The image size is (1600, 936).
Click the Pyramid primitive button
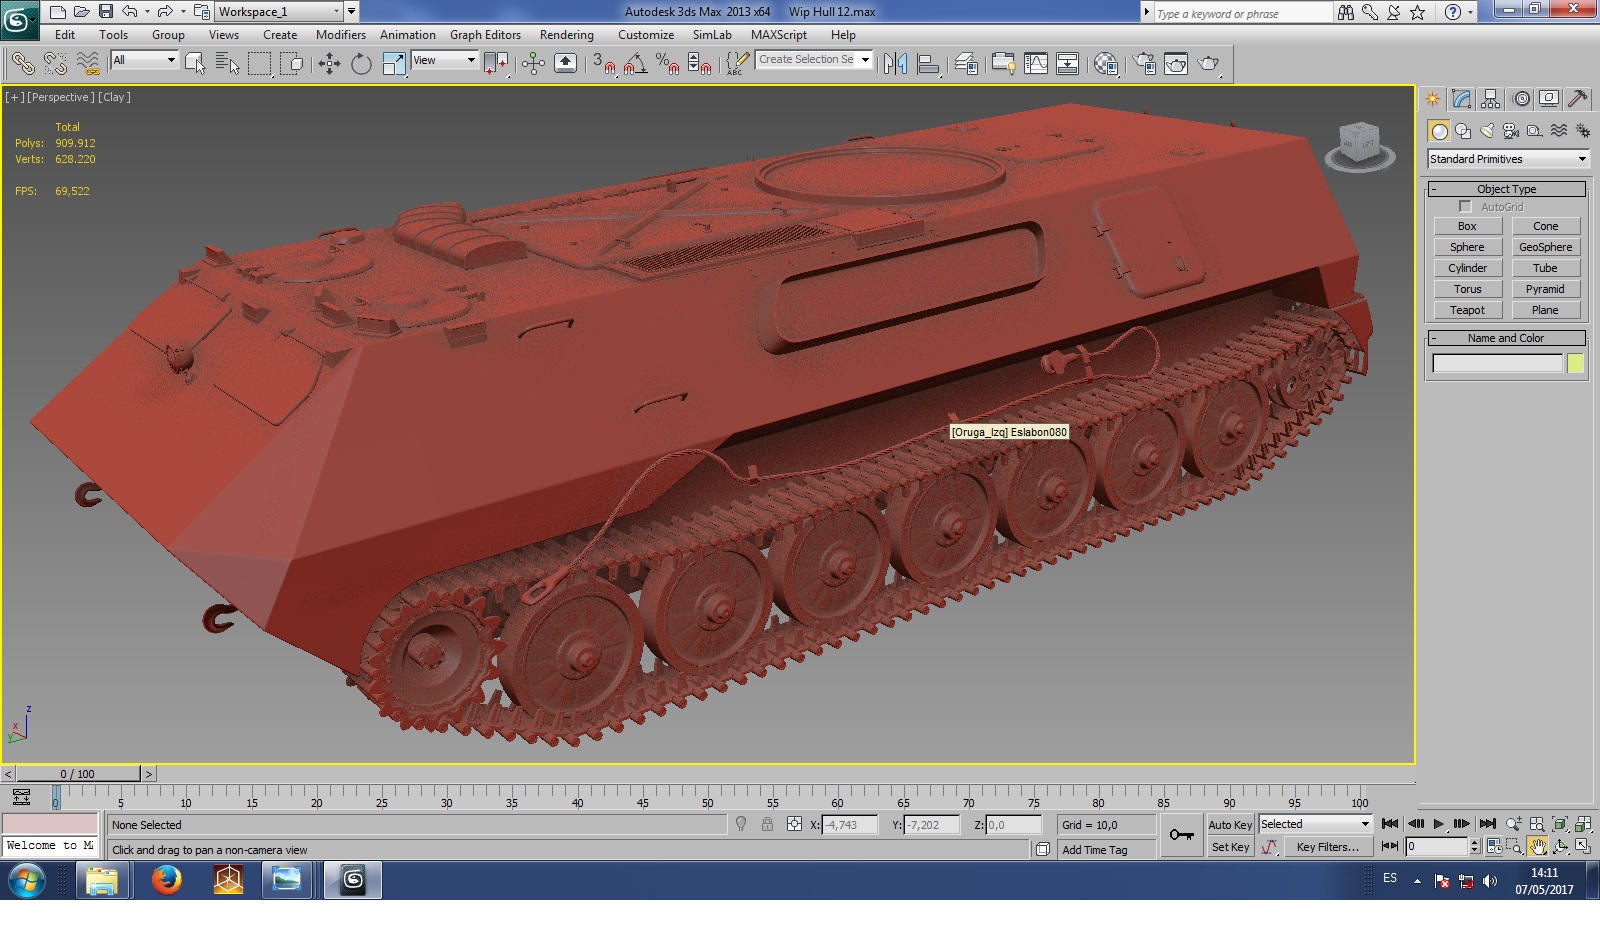tap(1545, 289)
